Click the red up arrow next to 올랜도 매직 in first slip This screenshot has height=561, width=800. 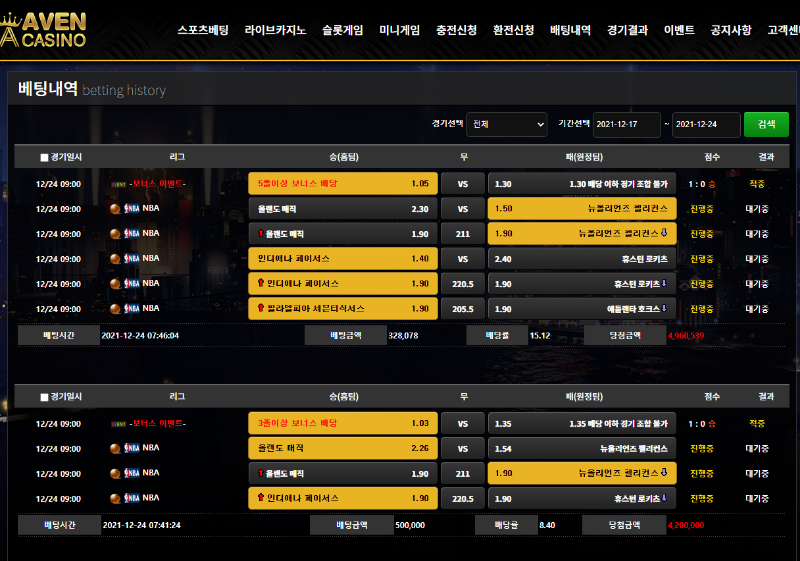[261, 233]
